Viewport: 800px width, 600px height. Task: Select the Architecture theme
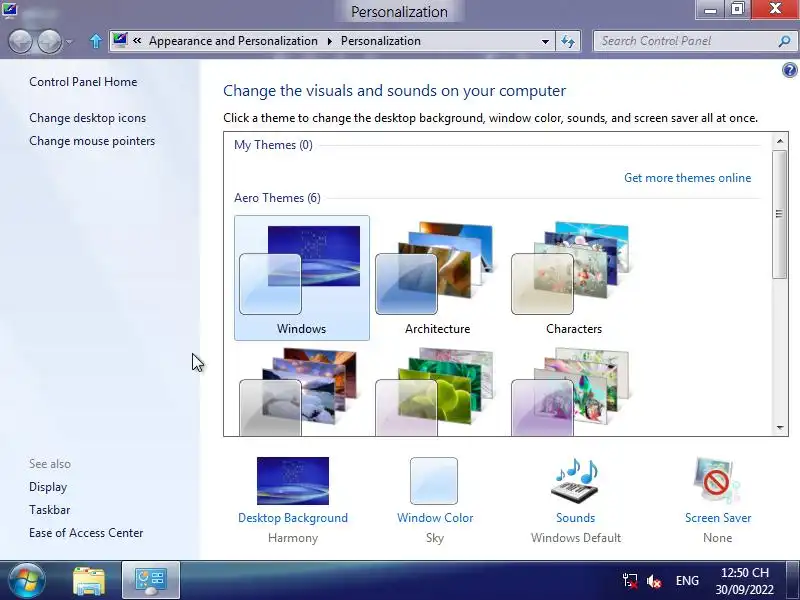(x=437, y=278)
